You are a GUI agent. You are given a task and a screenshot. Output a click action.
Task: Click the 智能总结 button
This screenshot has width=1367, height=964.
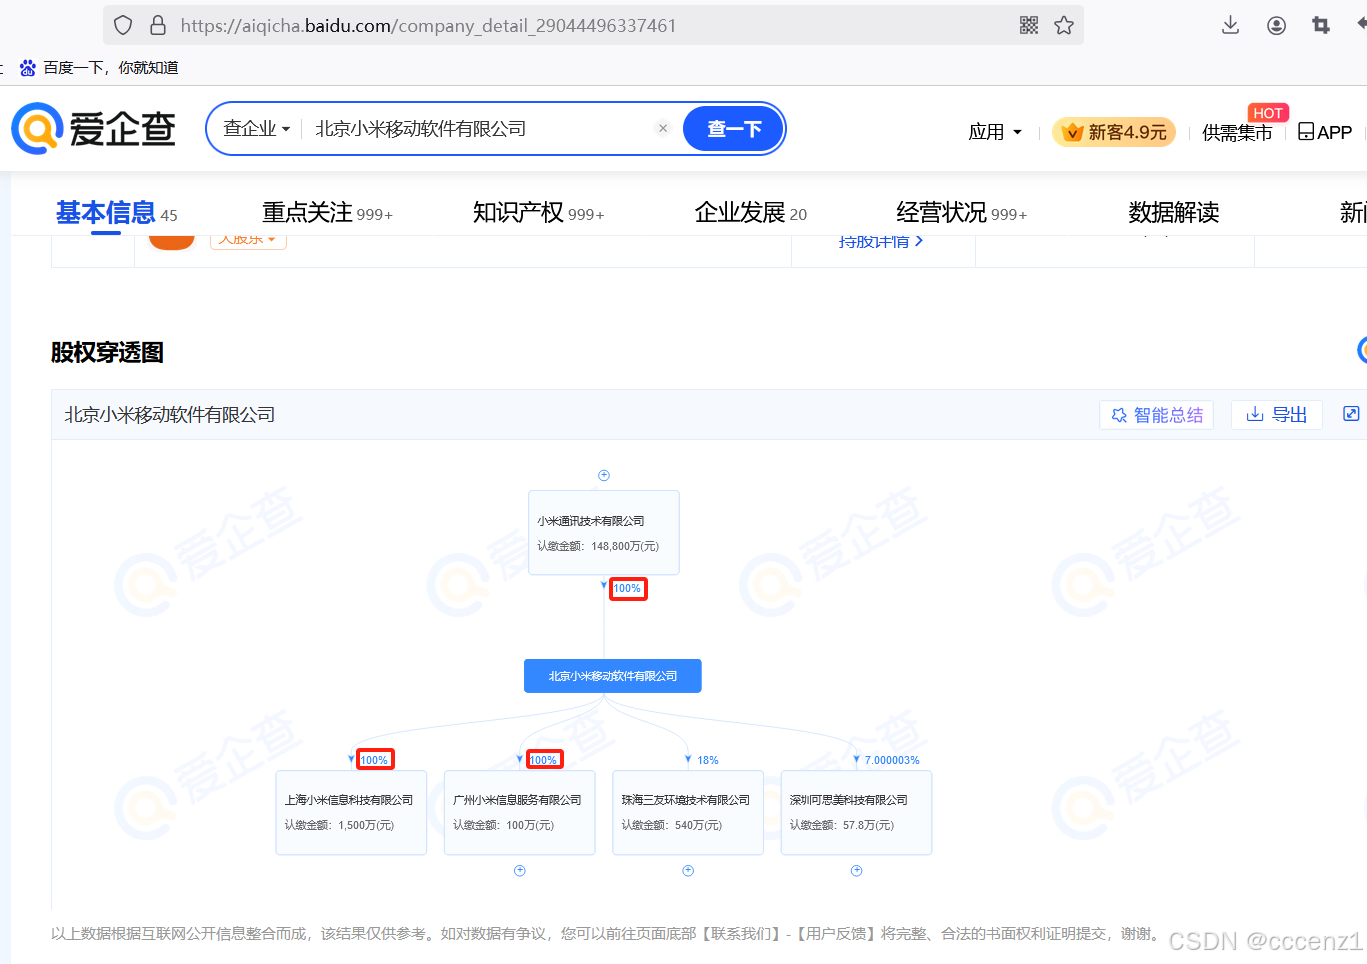pos(1156,415)
